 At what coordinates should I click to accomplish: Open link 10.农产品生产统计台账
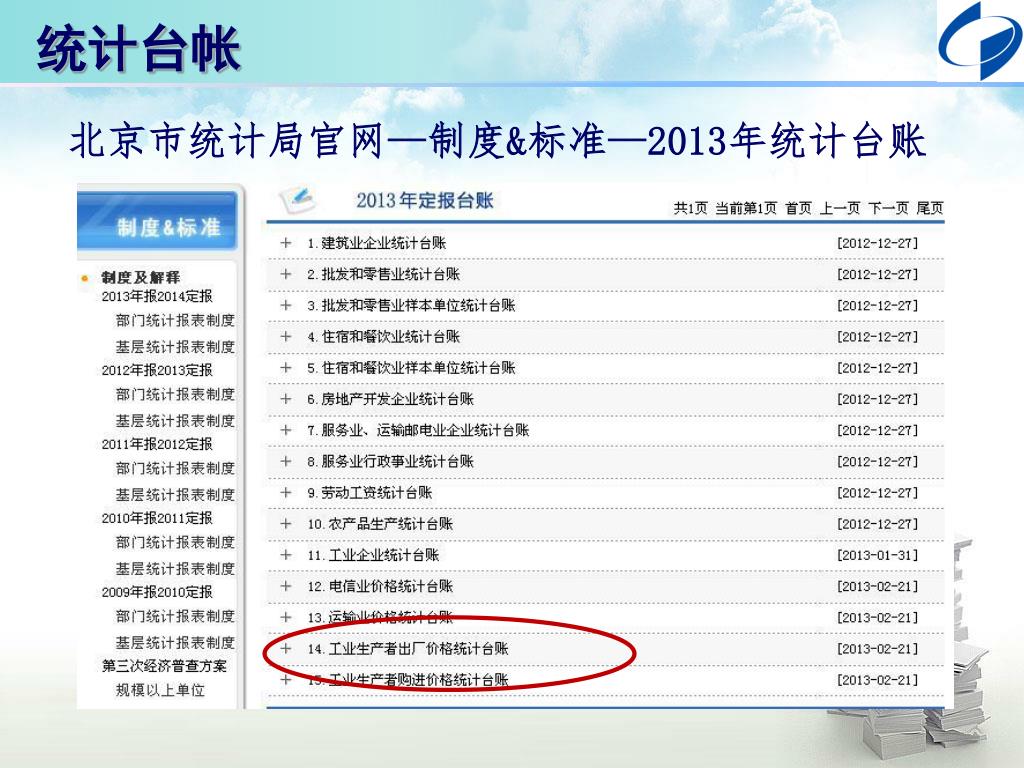tap(380, 524)
